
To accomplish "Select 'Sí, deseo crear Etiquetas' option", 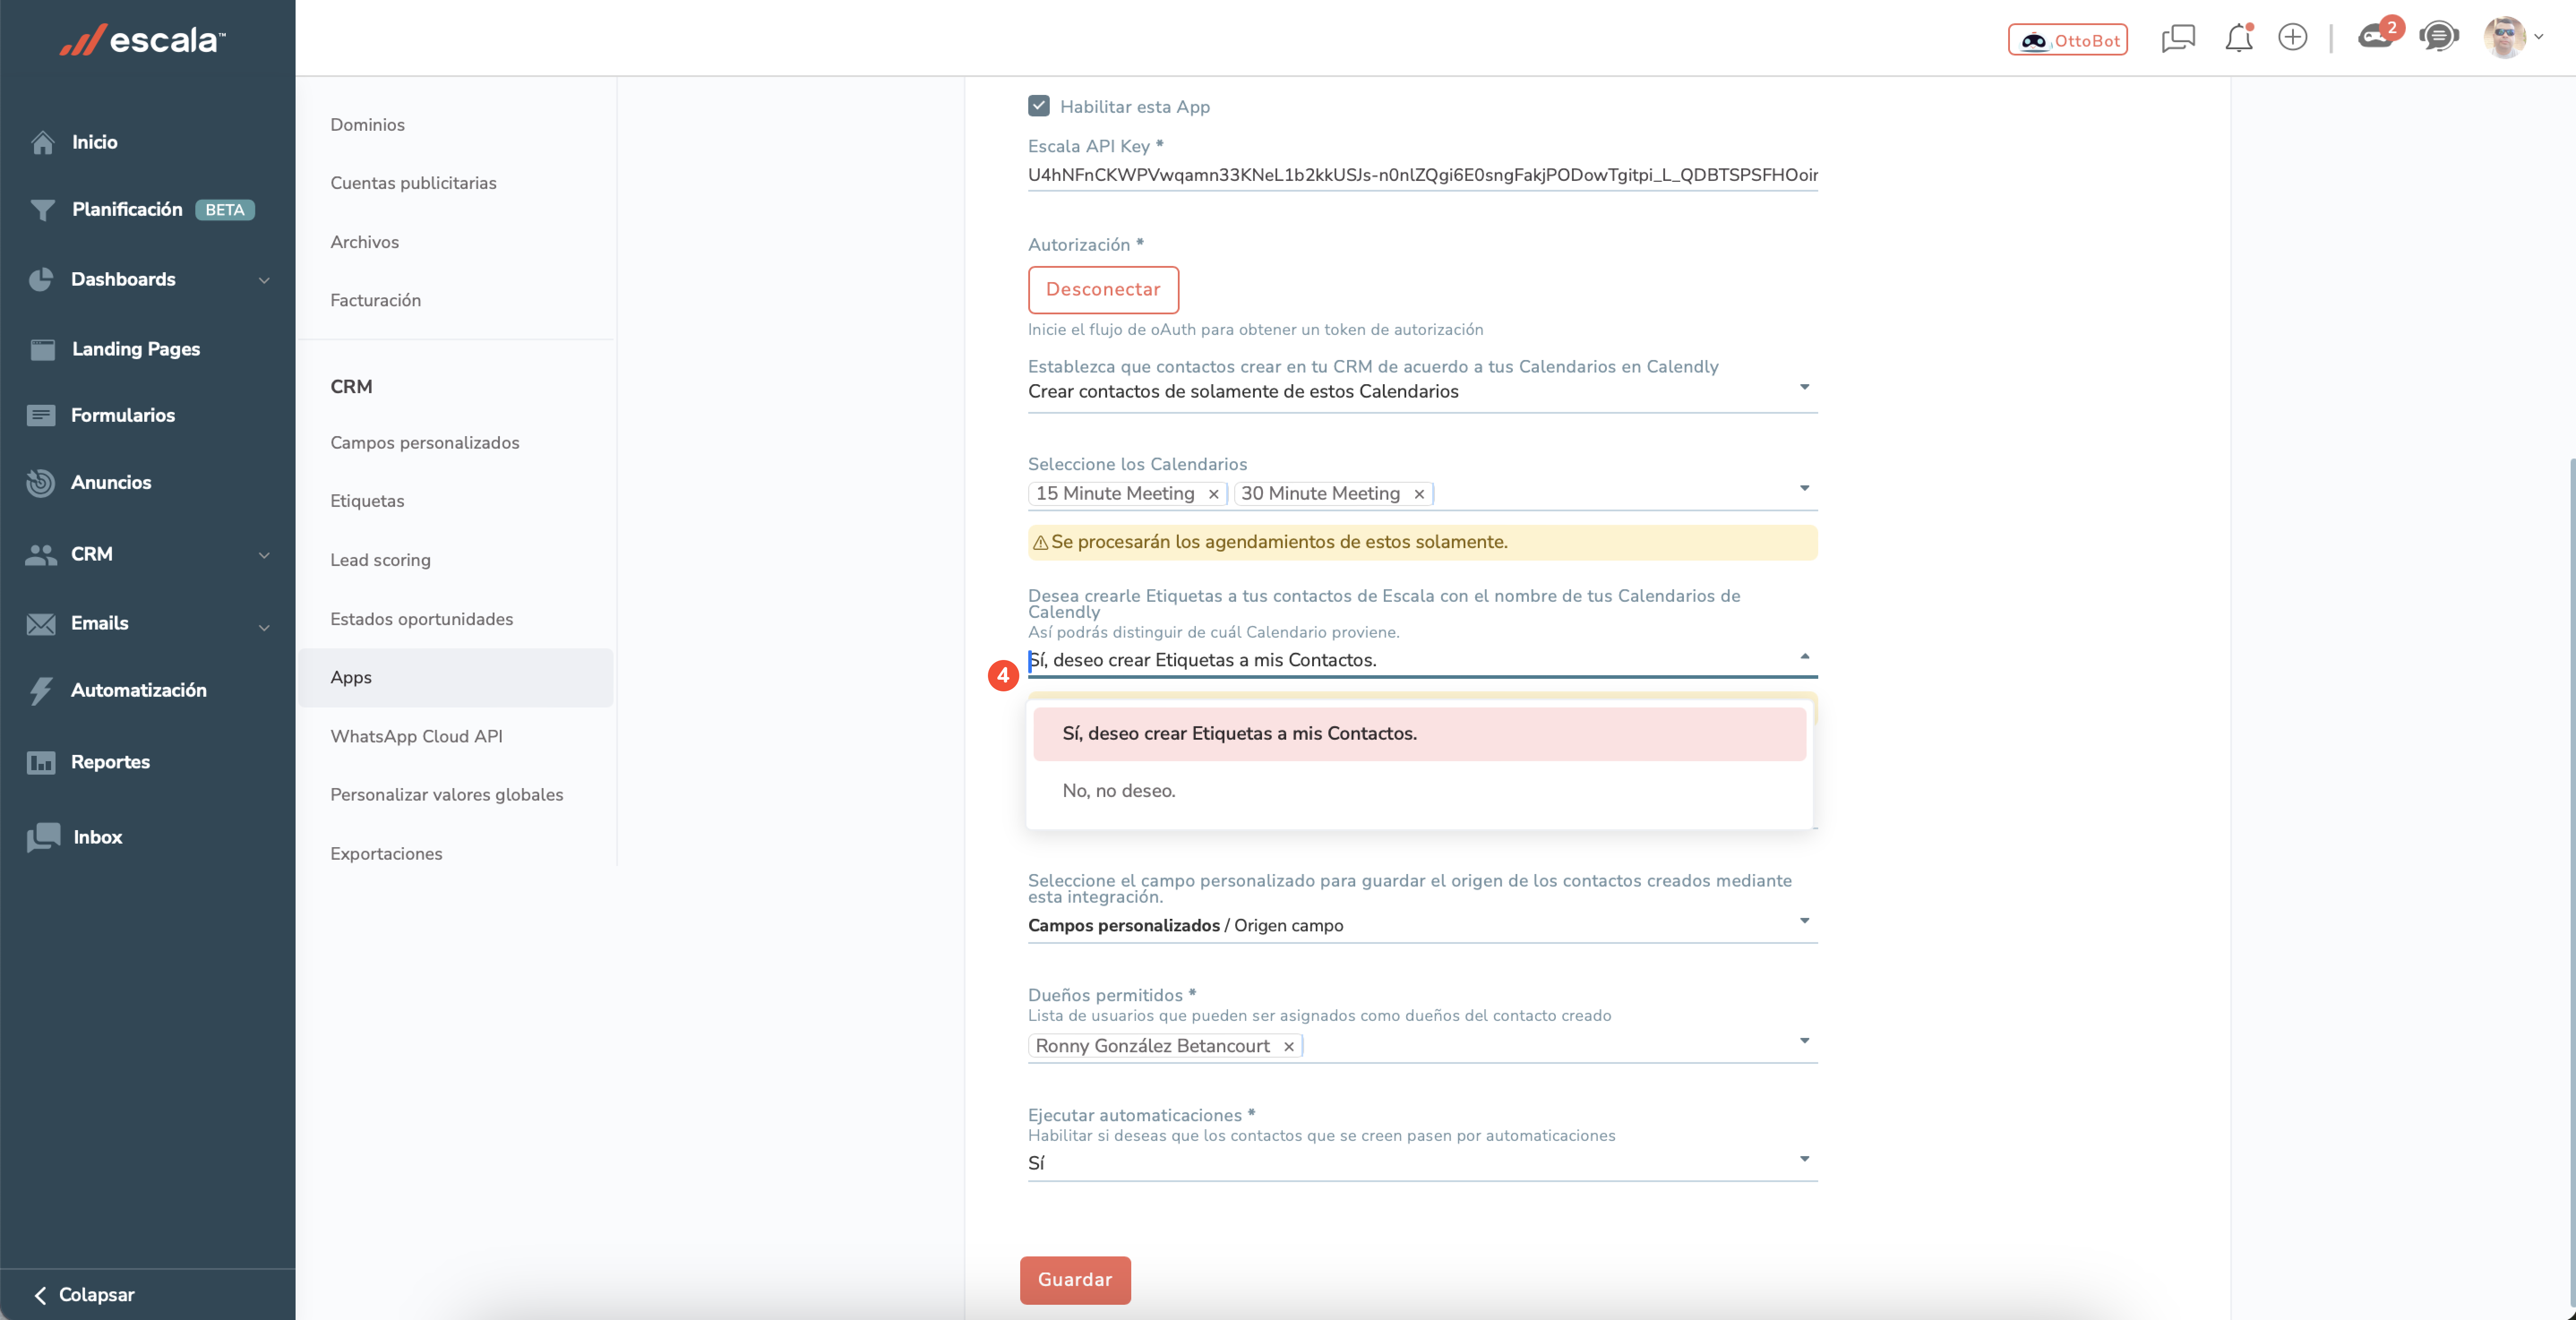I will coord(1419,734).
